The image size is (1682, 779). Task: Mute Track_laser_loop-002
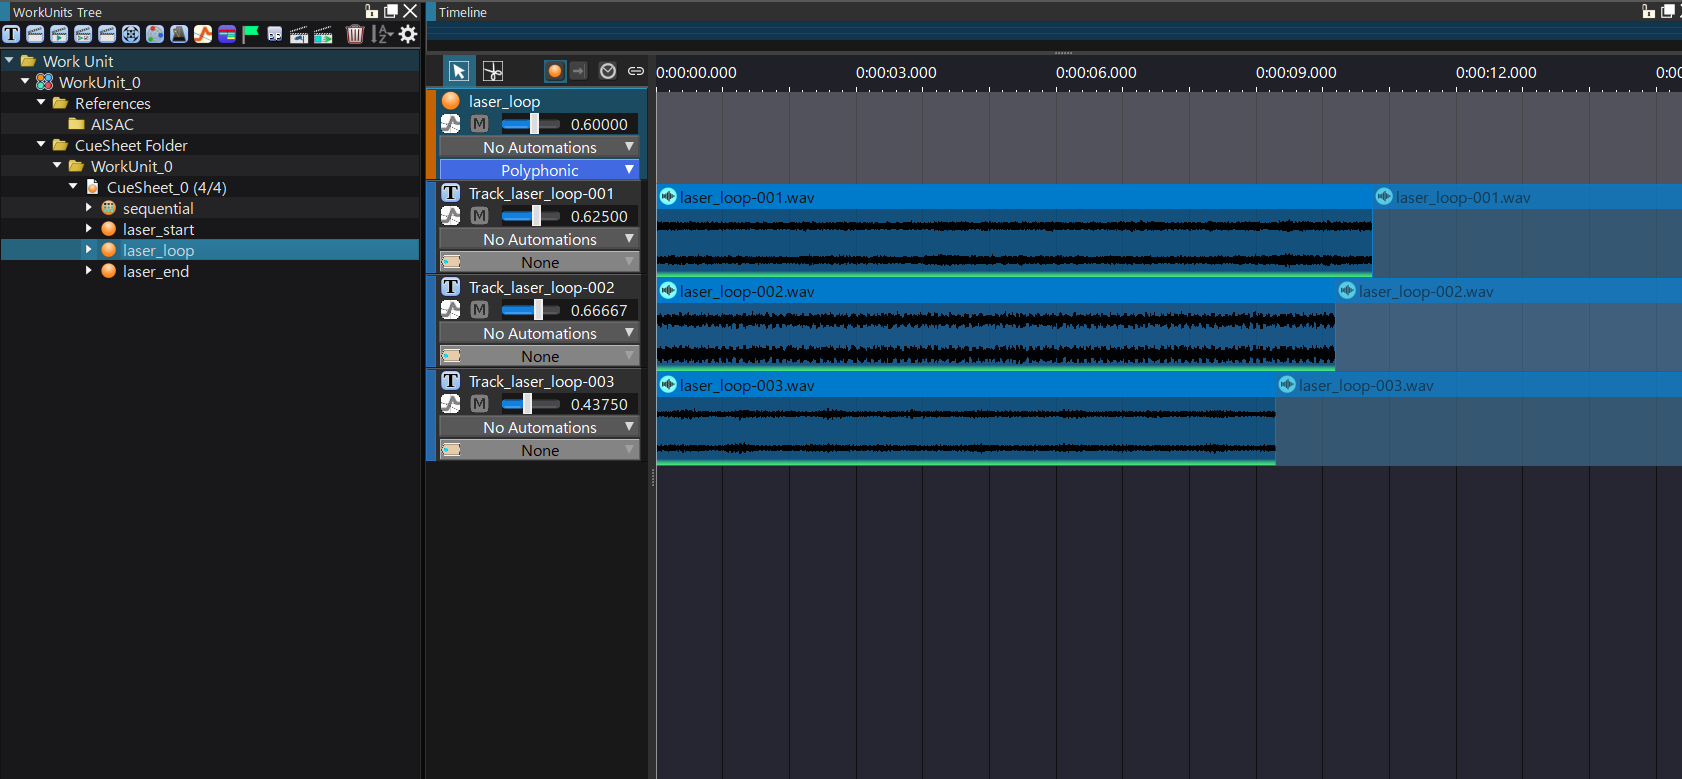(480, 310)
